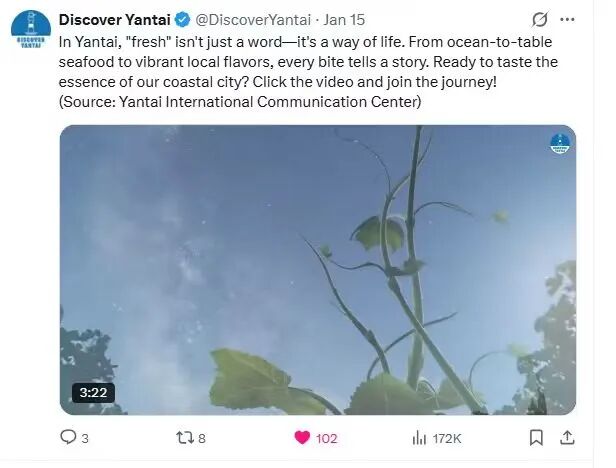
Task: Click the Discover Yantai display name
Action: click(x=115, y=20)
